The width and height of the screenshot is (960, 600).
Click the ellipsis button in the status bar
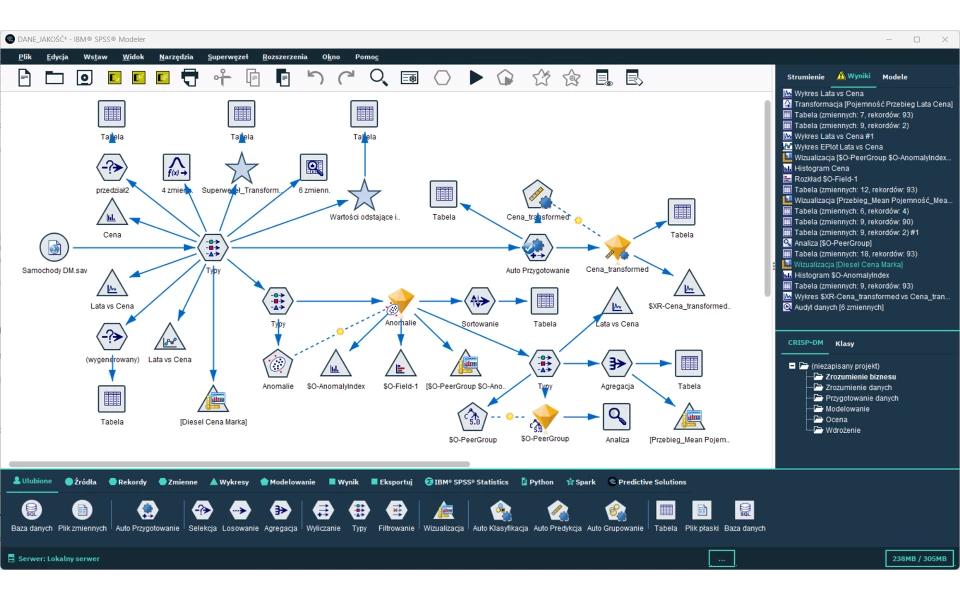tap(721, 559)
